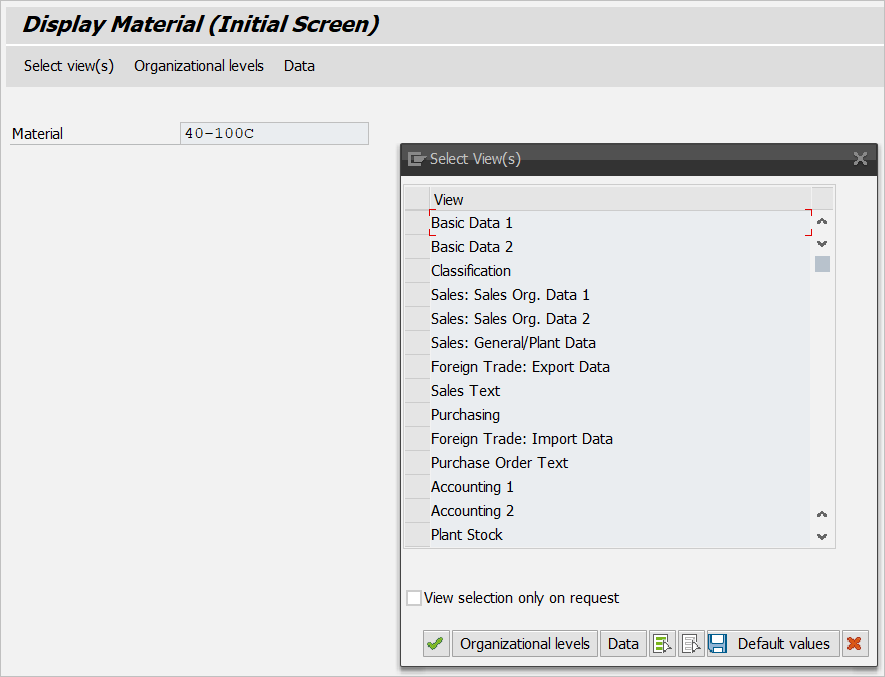Viewport: 885px width, 677px height.
Task: Confirm selection with the green checkmark
Action: (435, 644)
